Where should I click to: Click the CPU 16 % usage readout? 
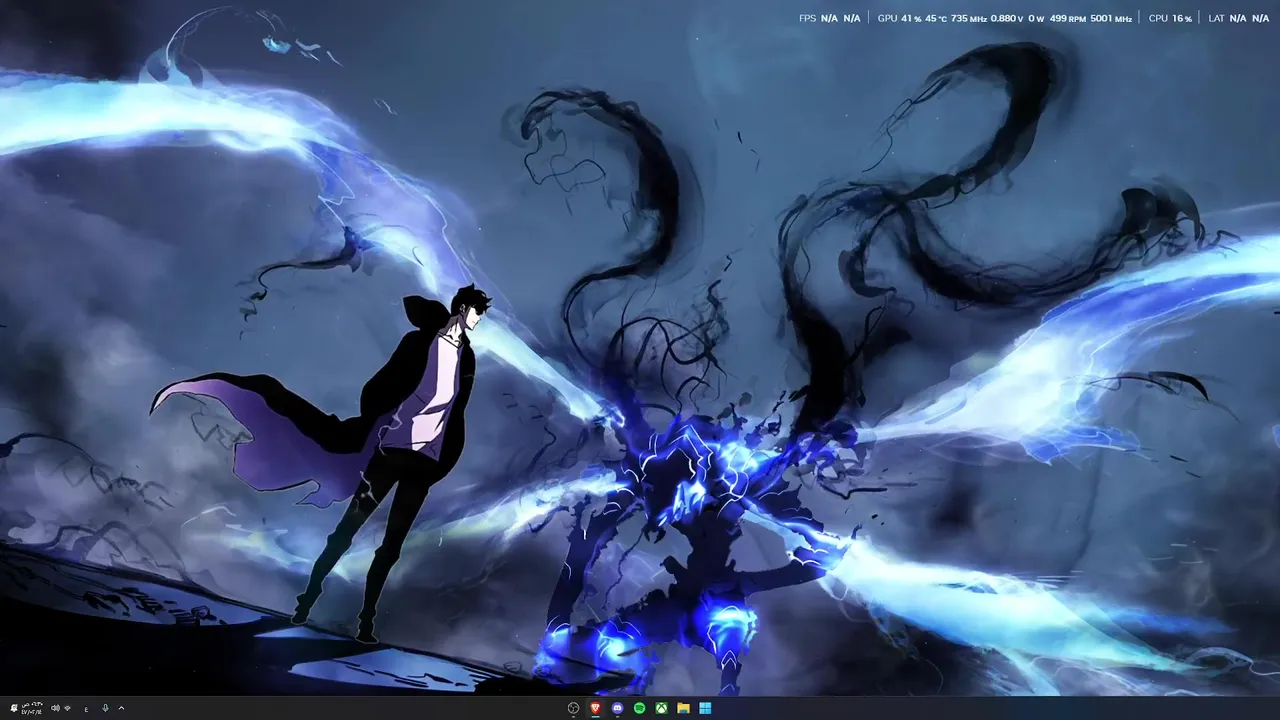[x=1170, y=18]
